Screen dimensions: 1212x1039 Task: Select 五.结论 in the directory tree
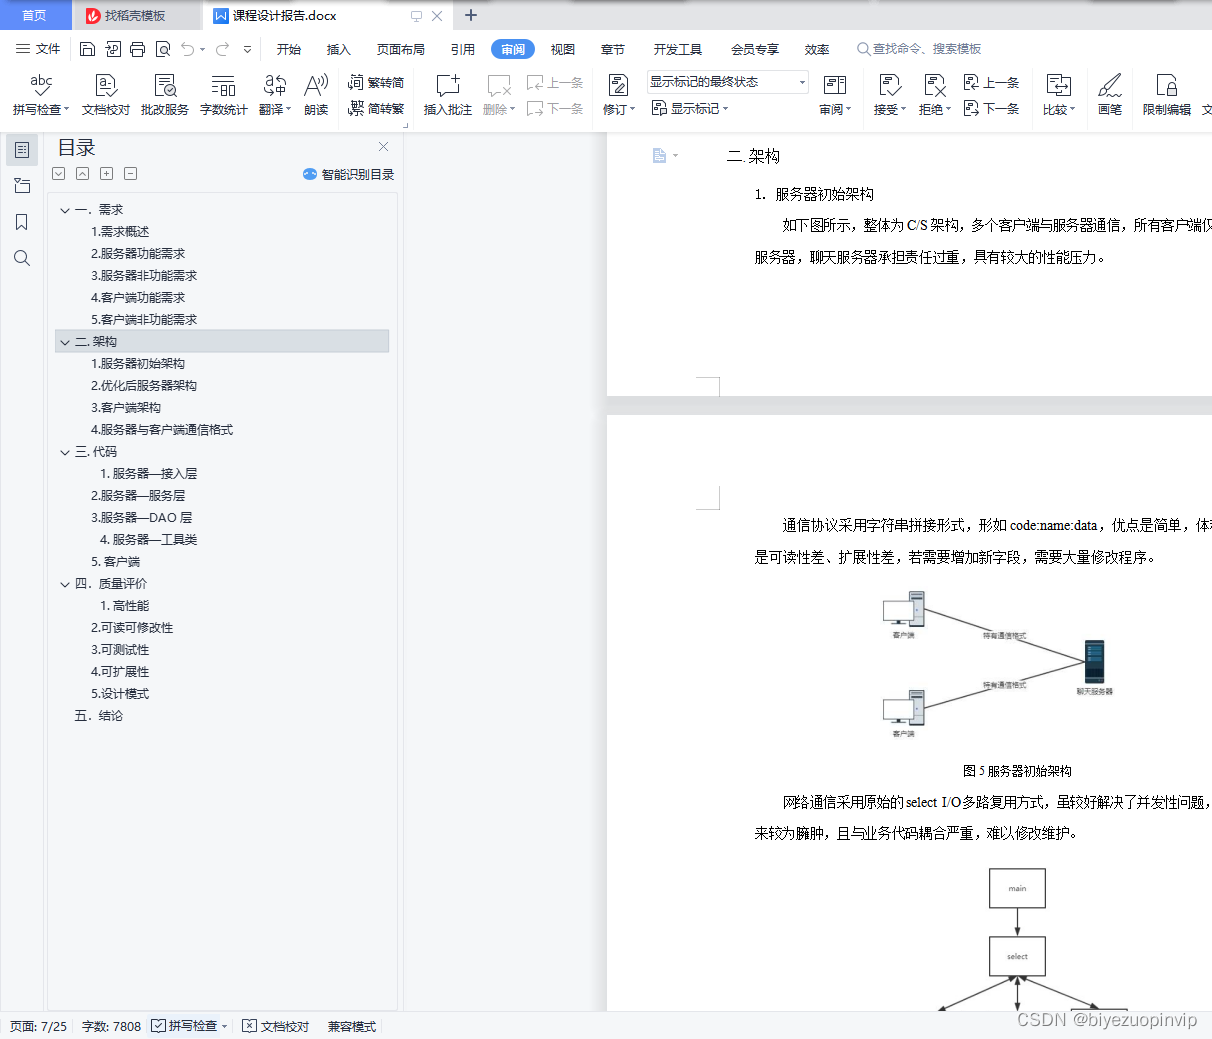click(x=103, y=715)
